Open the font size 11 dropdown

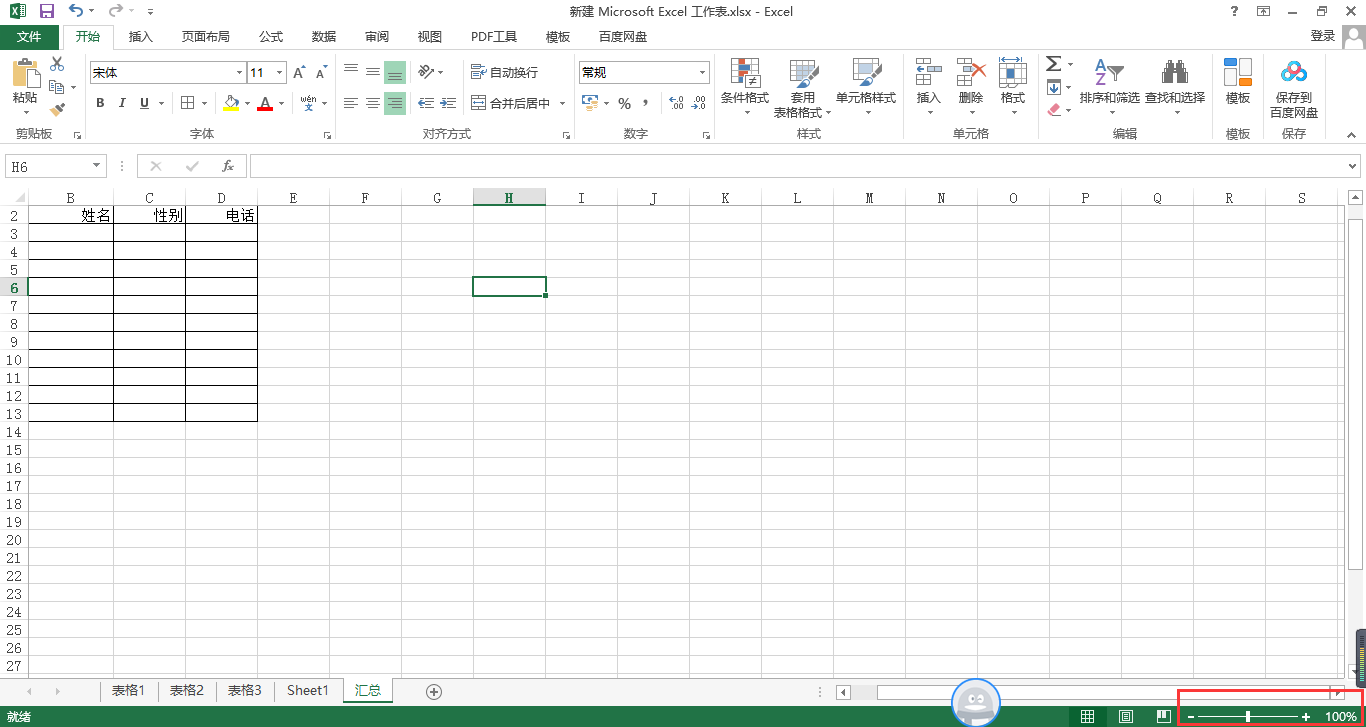(x=280, y=73)
